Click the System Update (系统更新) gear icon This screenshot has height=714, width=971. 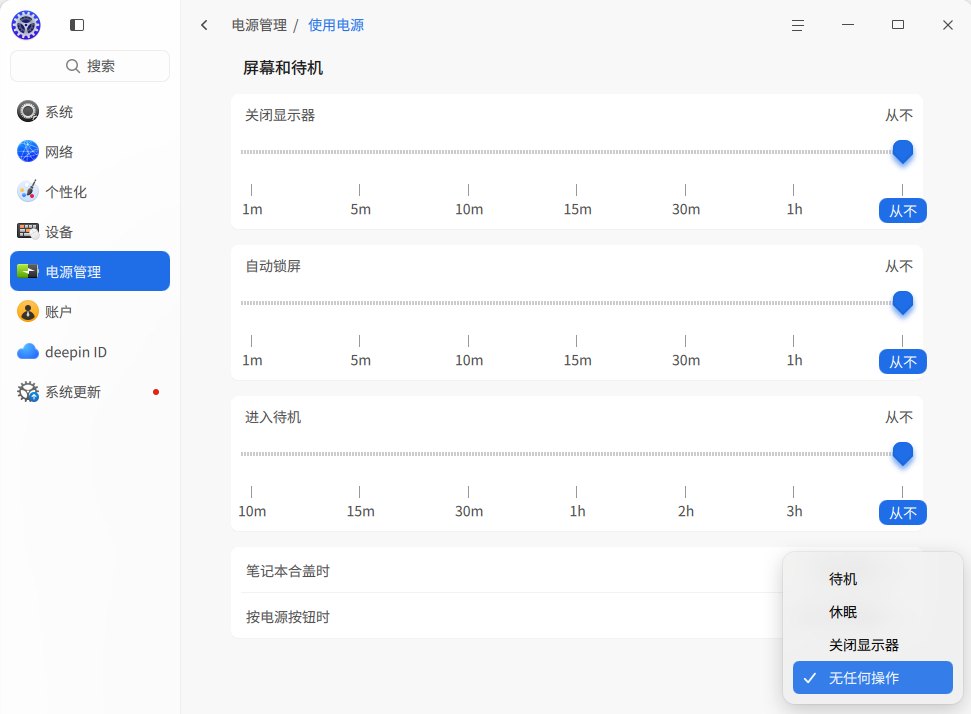(27, 392)
